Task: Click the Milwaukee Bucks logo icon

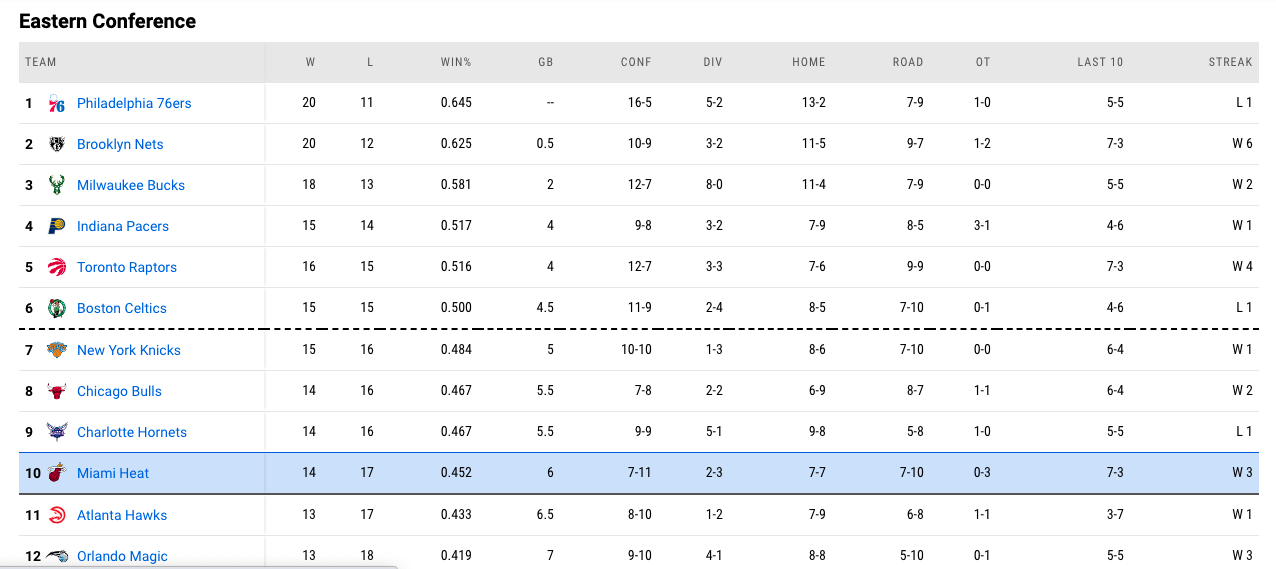Action: pos(57,185)
